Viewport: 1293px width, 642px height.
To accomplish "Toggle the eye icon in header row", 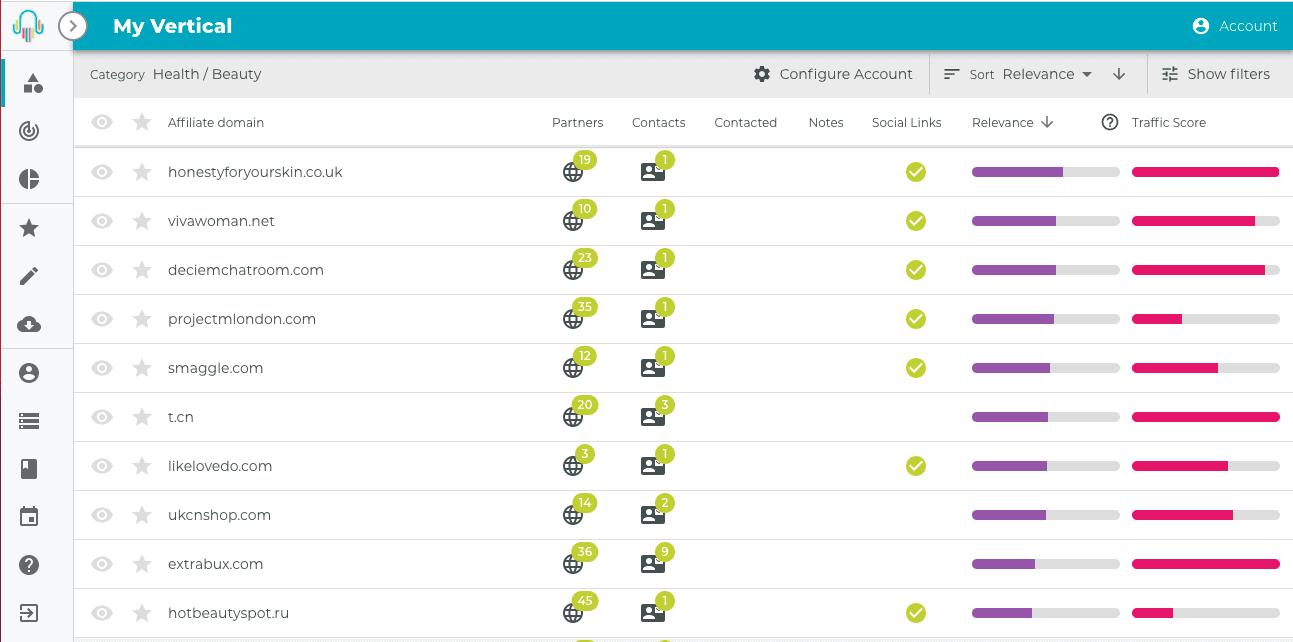I will point(102,122).
